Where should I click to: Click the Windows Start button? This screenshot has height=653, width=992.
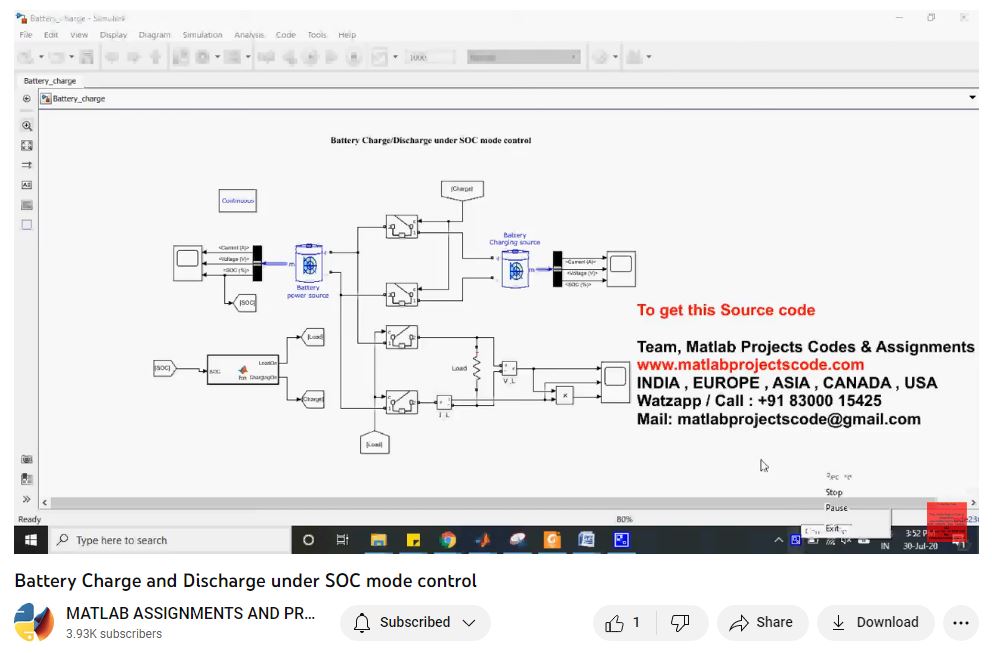point(30,540)
